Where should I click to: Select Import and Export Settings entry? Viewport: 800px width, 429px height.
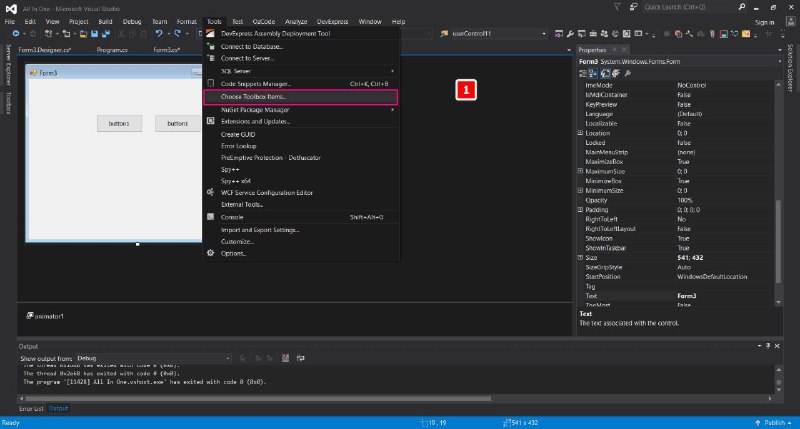coord(301,230)
